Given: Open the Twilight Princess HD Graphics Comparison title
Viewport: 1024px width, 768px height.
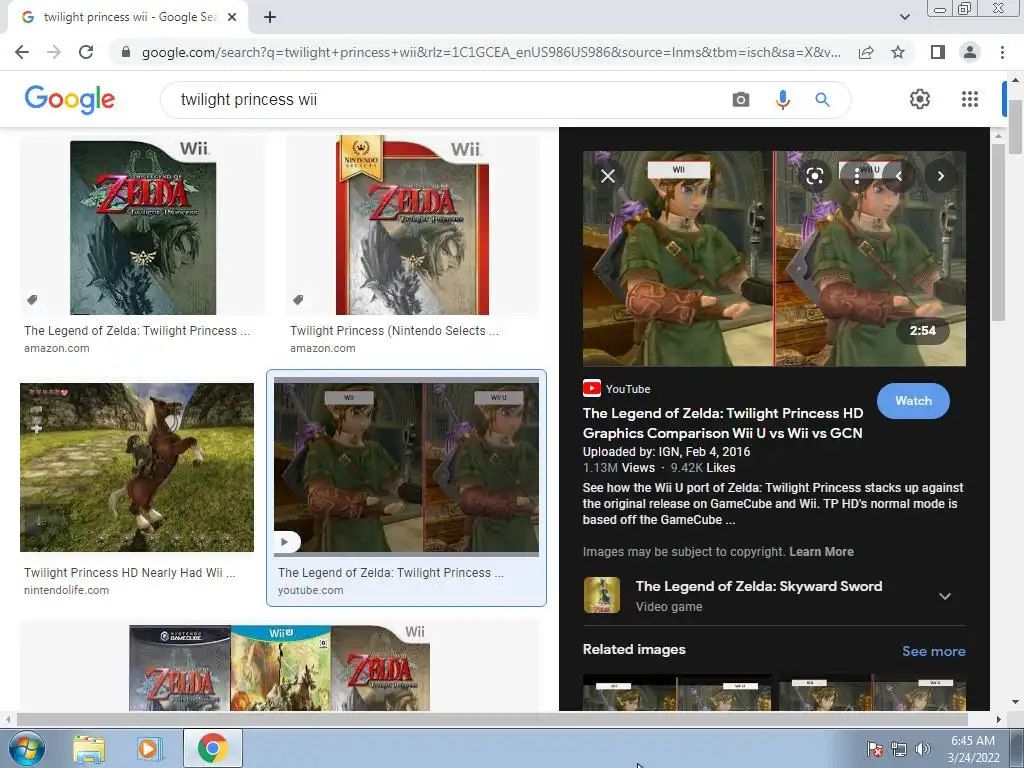Looking at the screenshot, I should click(x=723, y=423).
